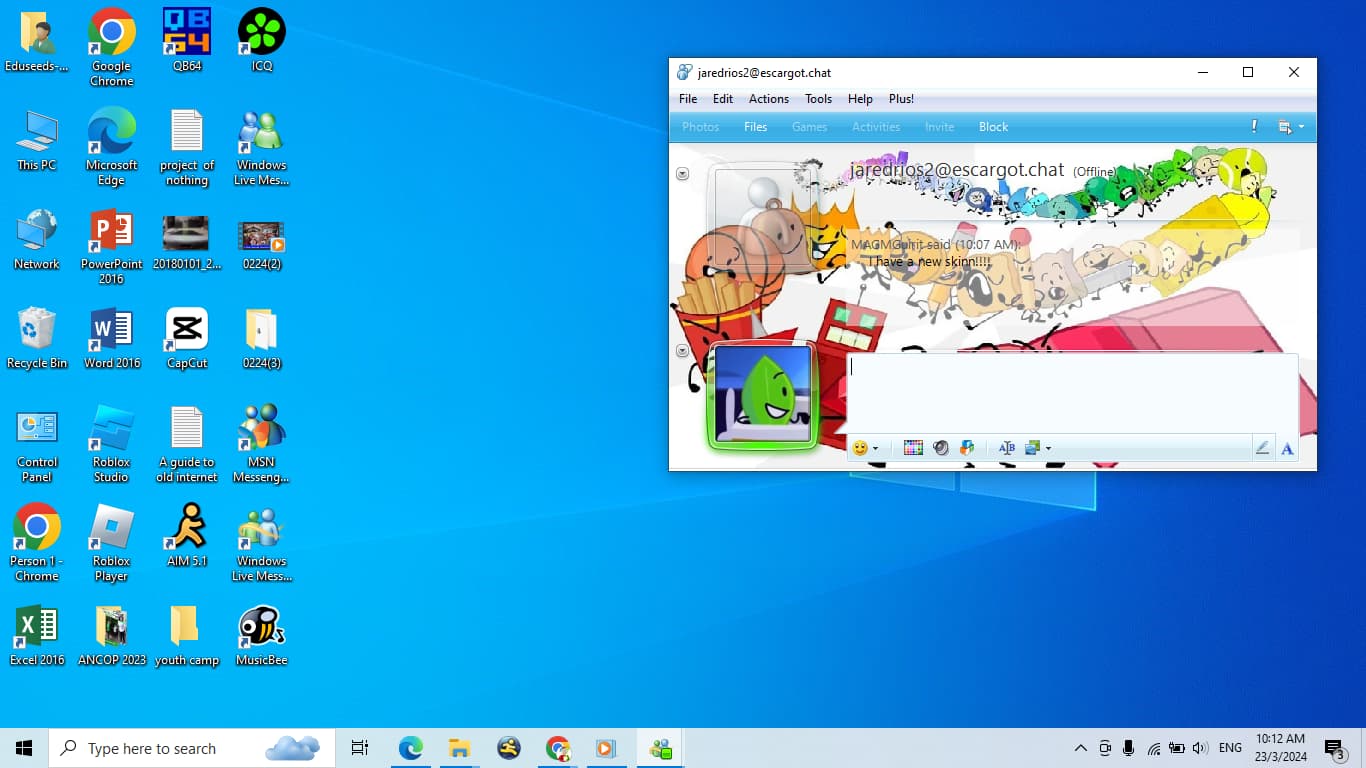The width and height of the screenshot is (1366, 768).
Task: Click your green leaf display picture
Action: [763, 395]
